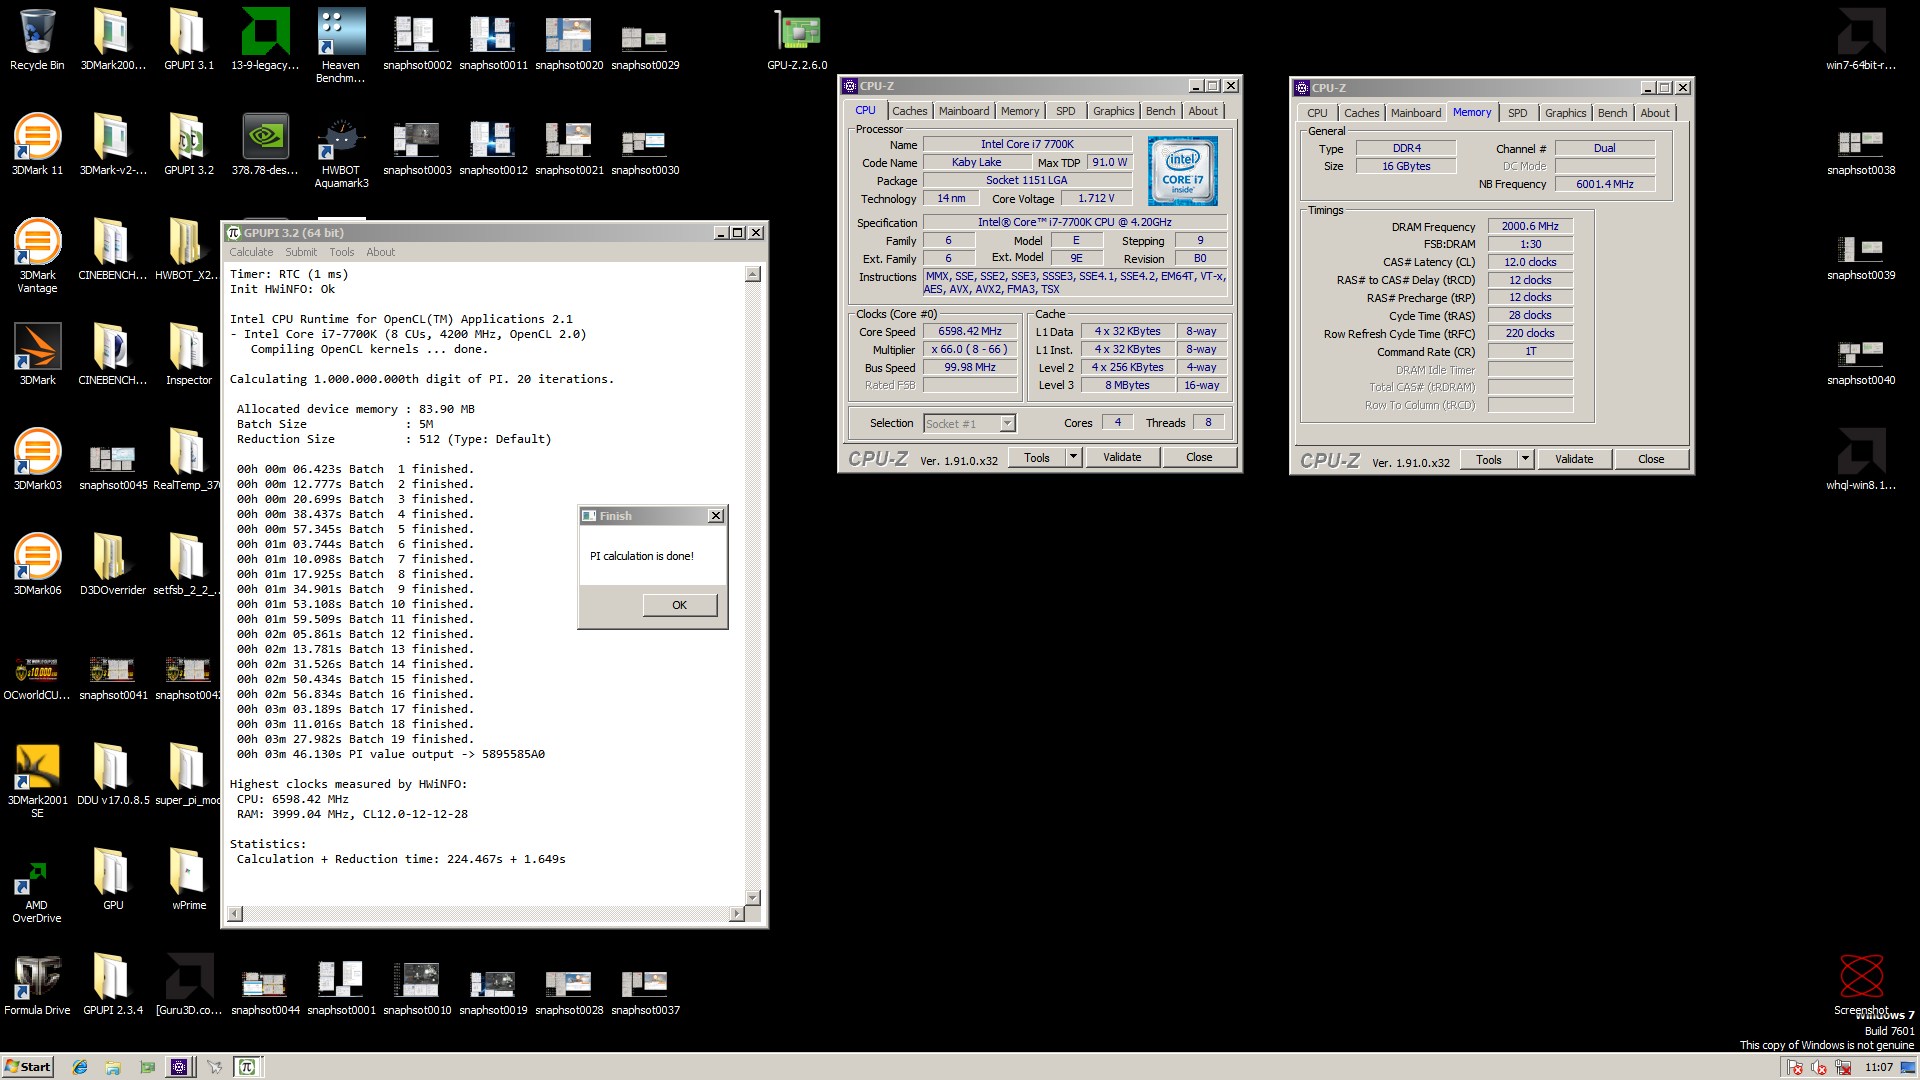Image resolution: width=1920 pixels, height=1080 pixels.
Task: Switch to Memory tab in left CPU-Z
Action: point(1020,111)
